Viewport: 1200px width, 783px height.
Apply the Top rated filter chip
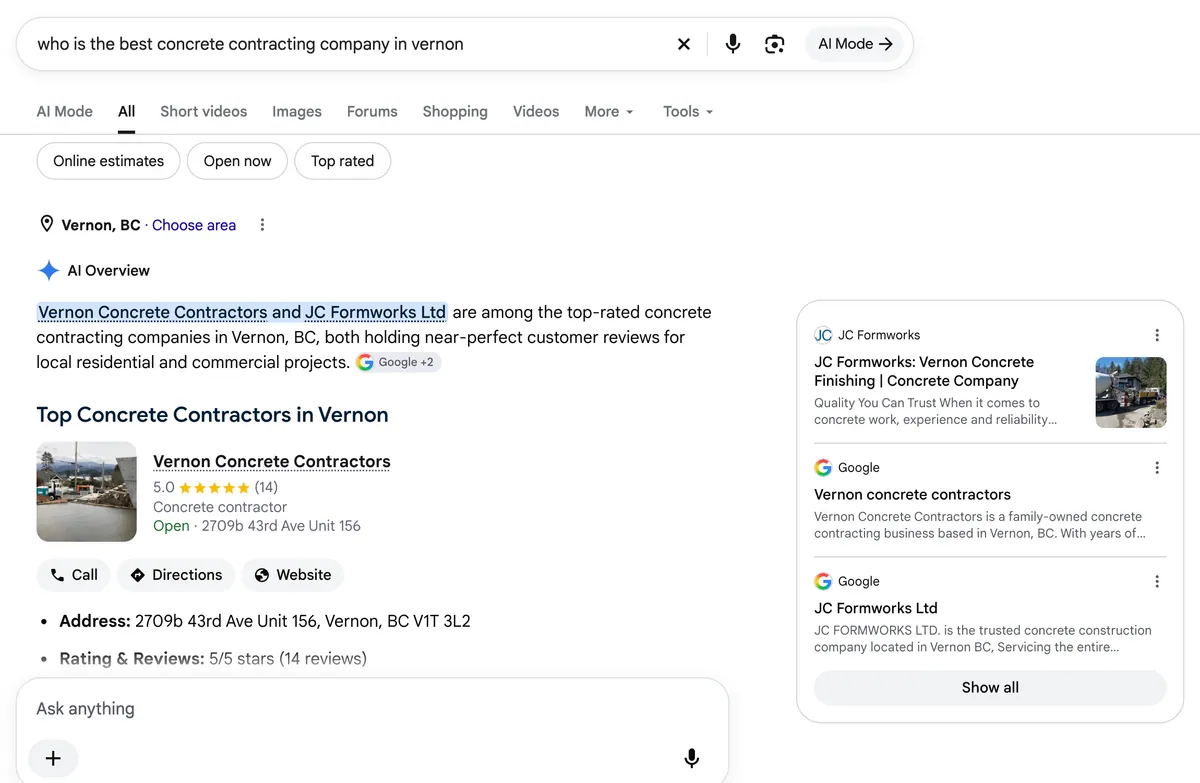342,161
